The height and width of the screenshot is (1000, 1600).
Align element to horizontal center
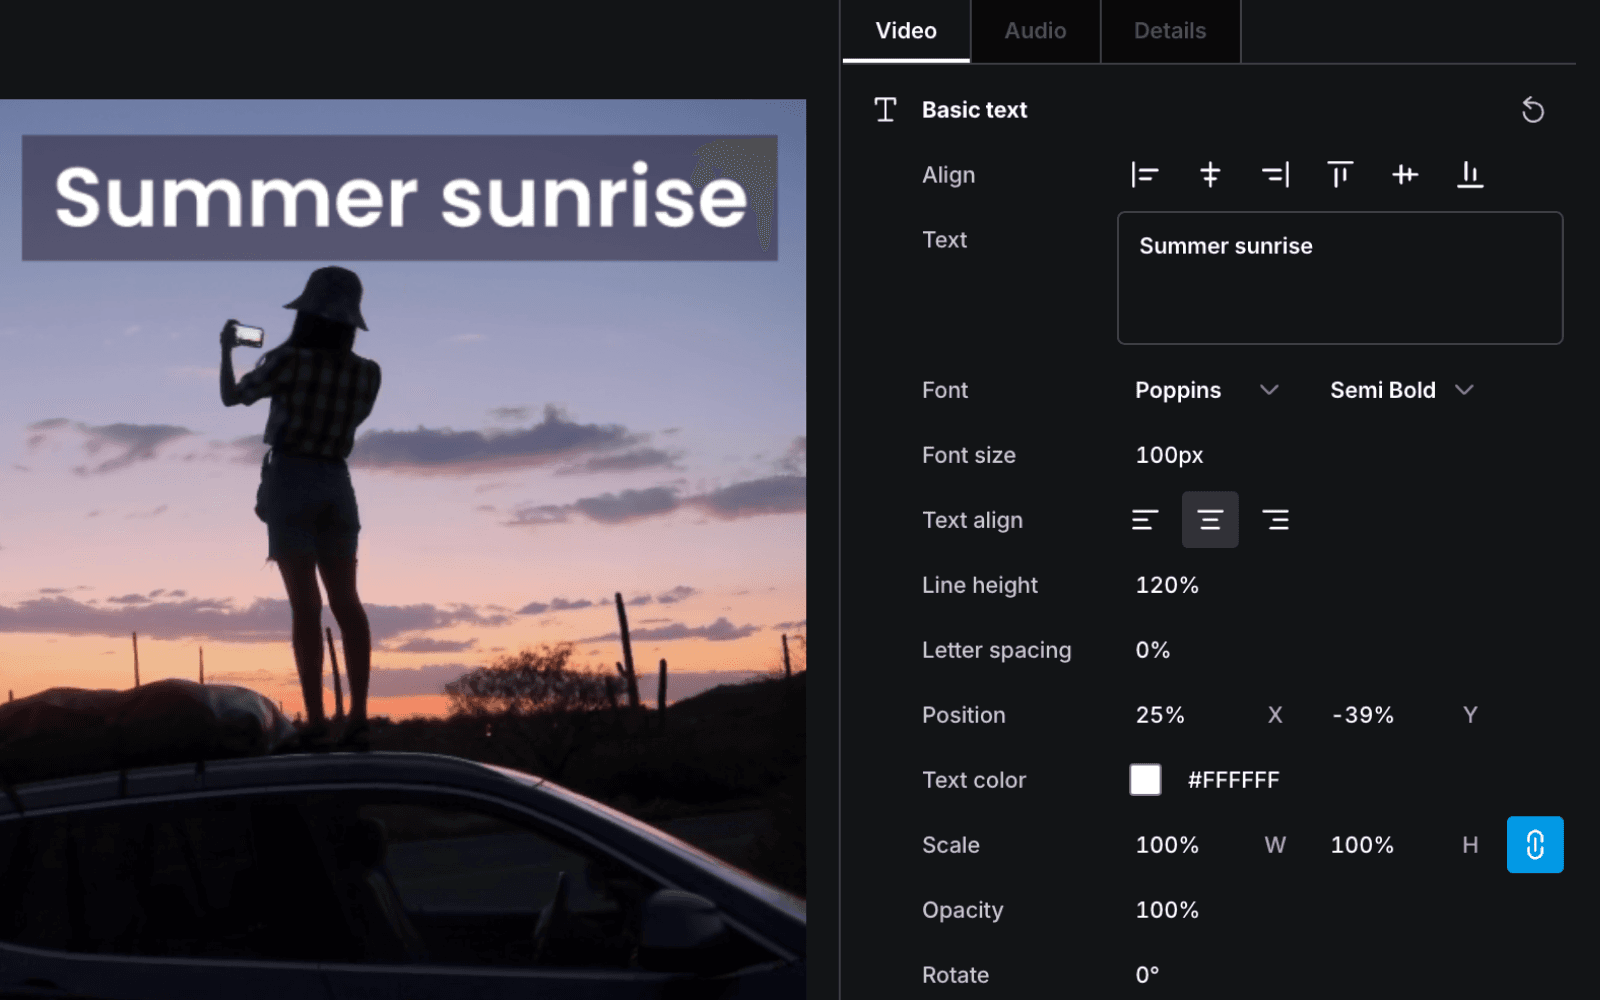1210,175
